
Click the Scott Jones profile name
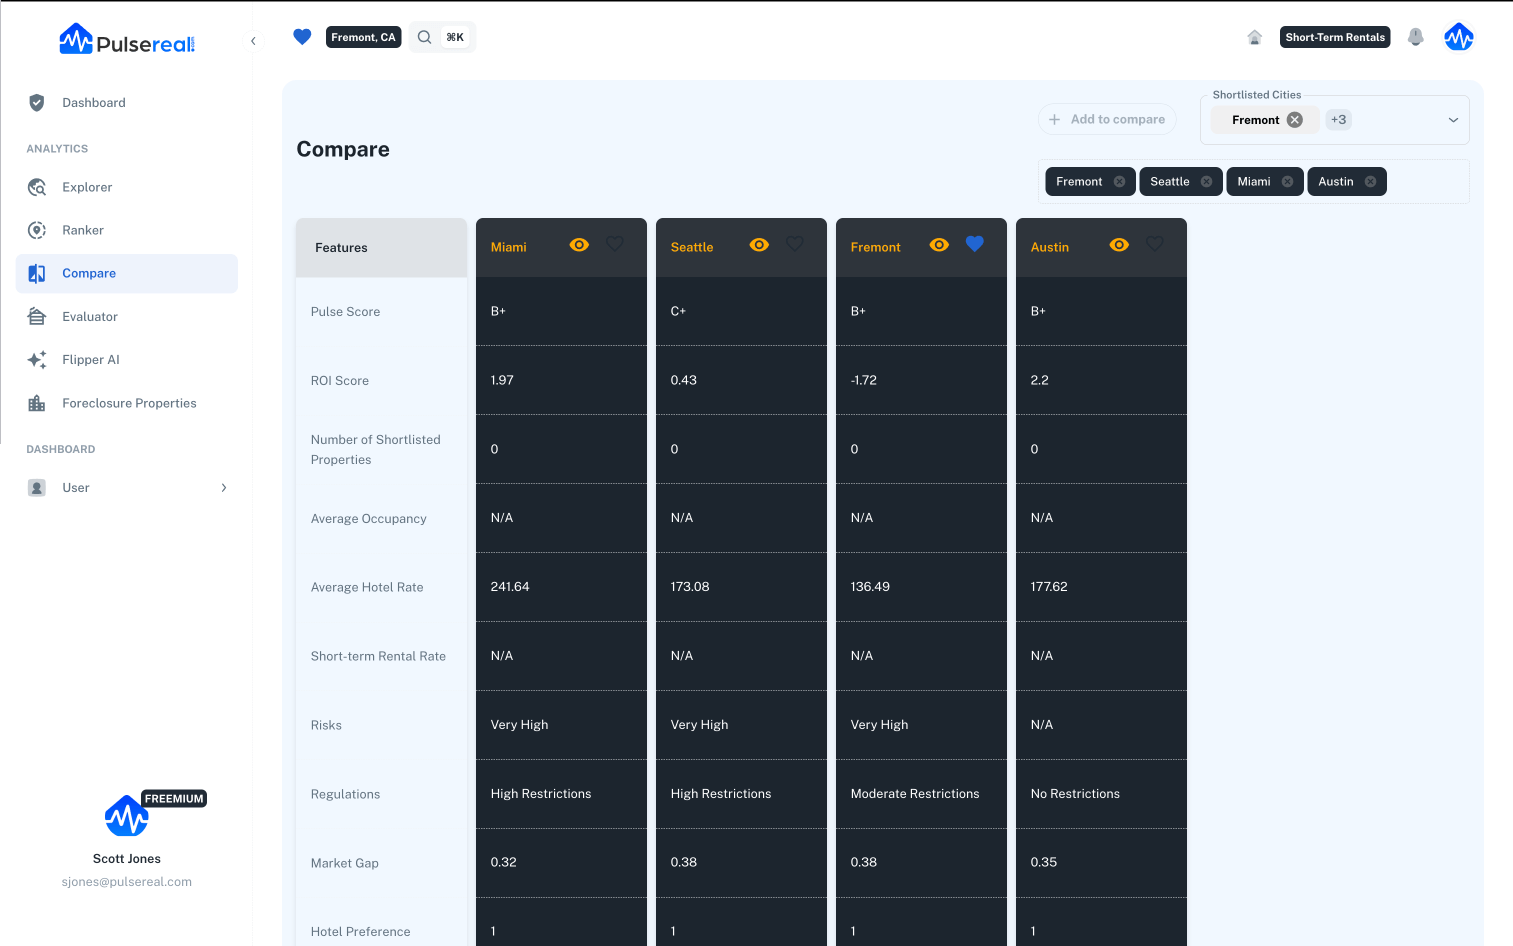point(127,859)
